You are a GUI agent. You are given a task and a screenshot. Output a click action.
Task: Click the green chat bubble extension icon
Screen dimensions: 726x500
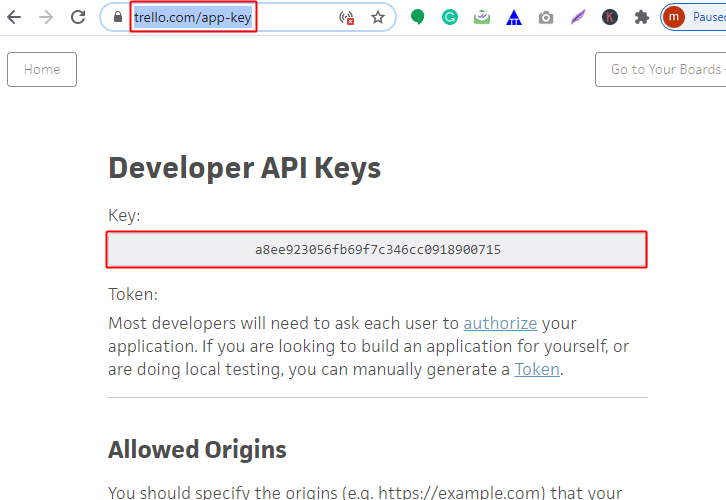418,17
